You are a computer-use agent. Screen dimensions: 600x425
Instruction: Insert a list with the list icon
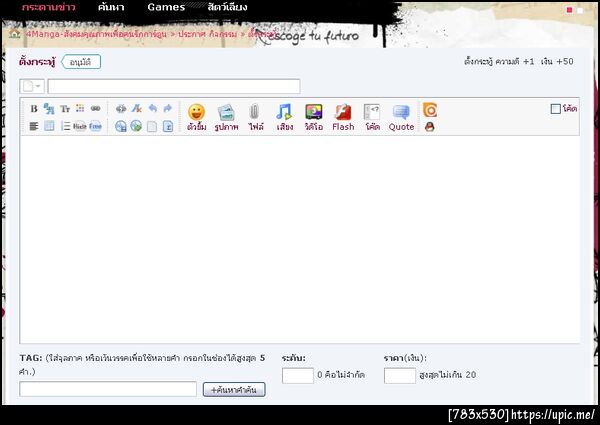(65, 126)
